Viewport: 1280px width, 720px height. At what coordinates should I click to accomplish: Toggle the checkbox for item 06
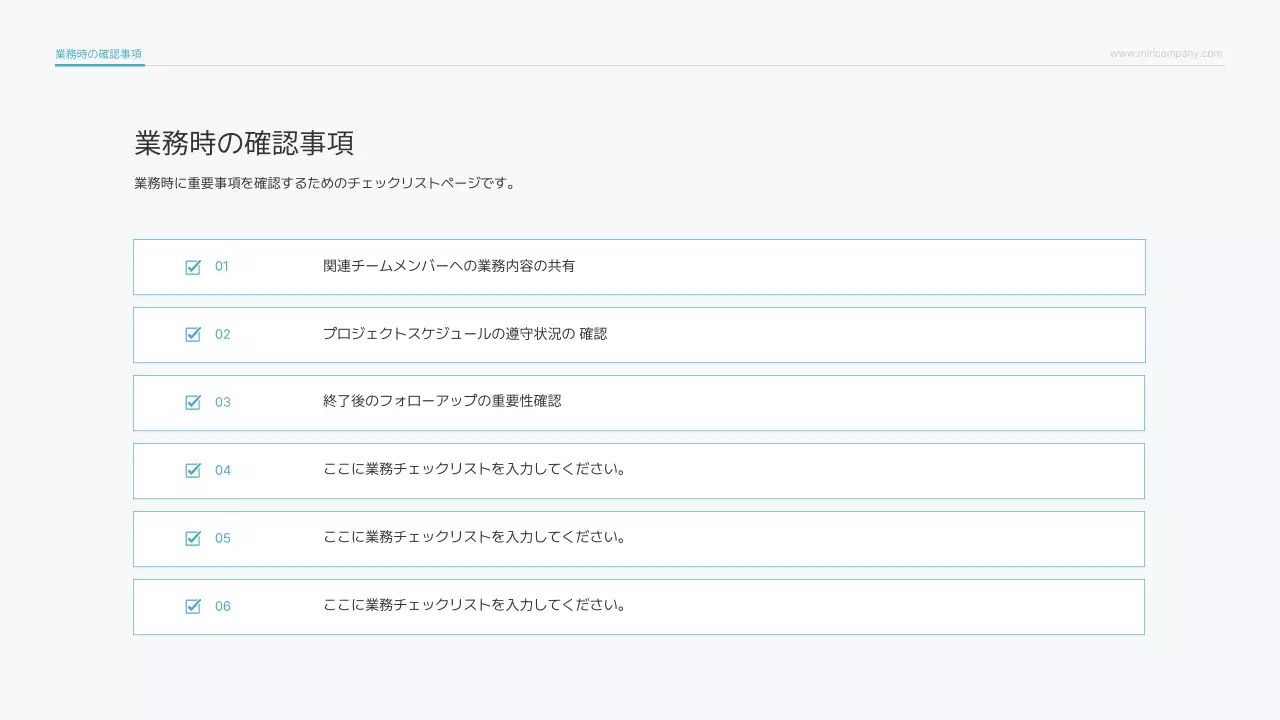pos(193,606)
